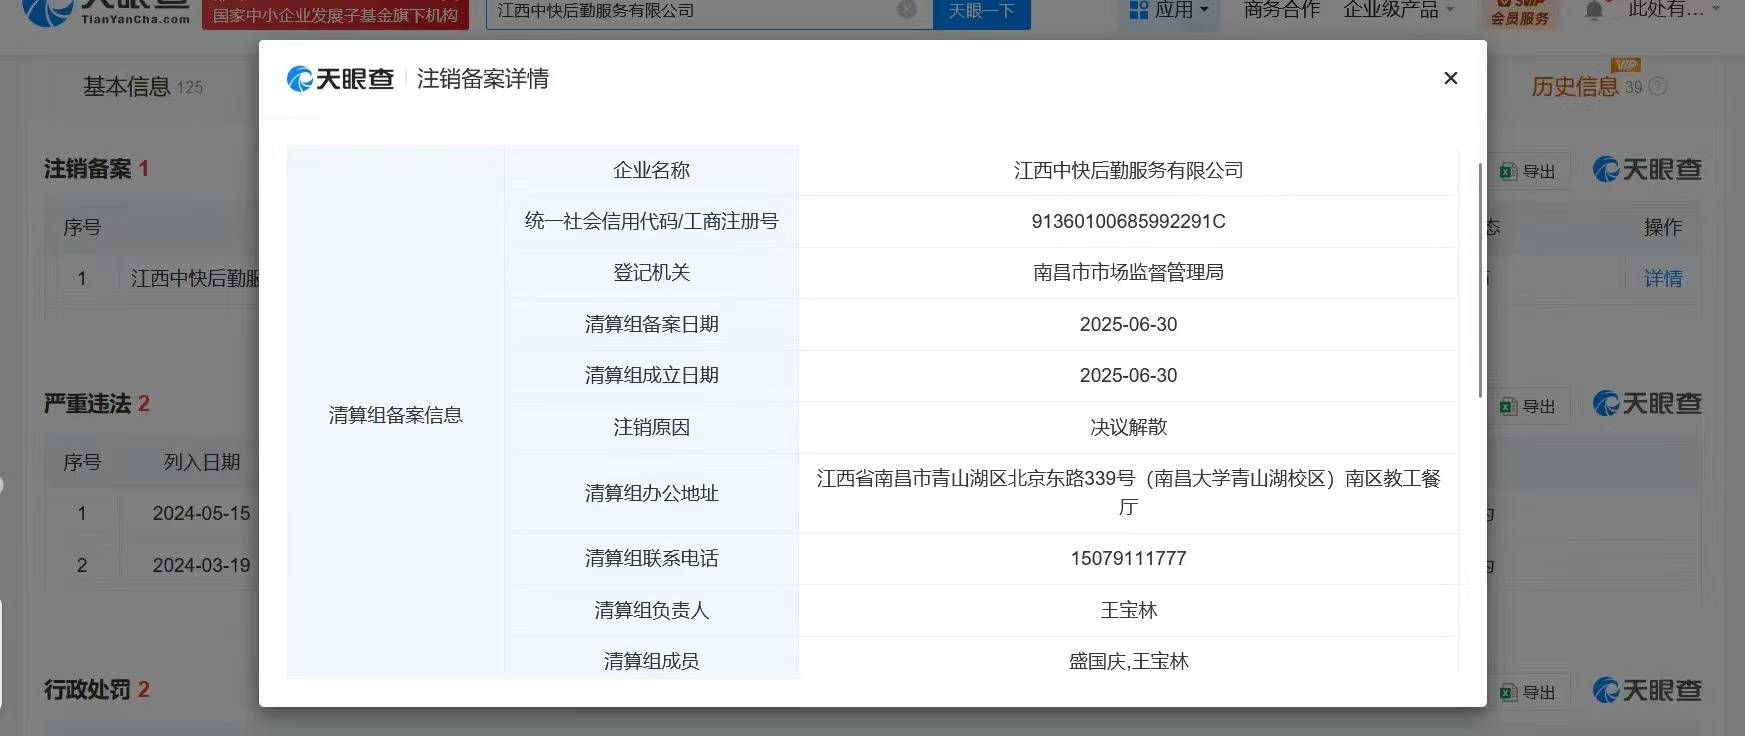Select the address starting 江西省南昌市青山湖区北京东路339号
The width and height of the screenshot is (1745, 736).
click(x=1129, y=493)
